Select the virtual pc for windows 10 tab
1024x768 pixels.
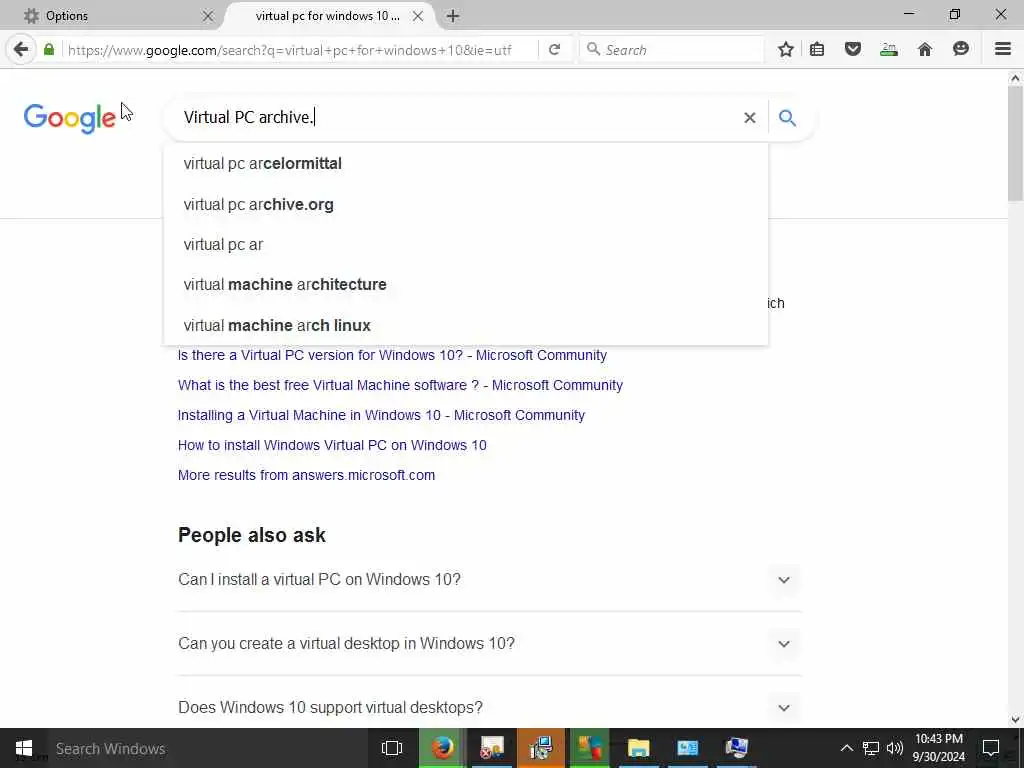327,16
